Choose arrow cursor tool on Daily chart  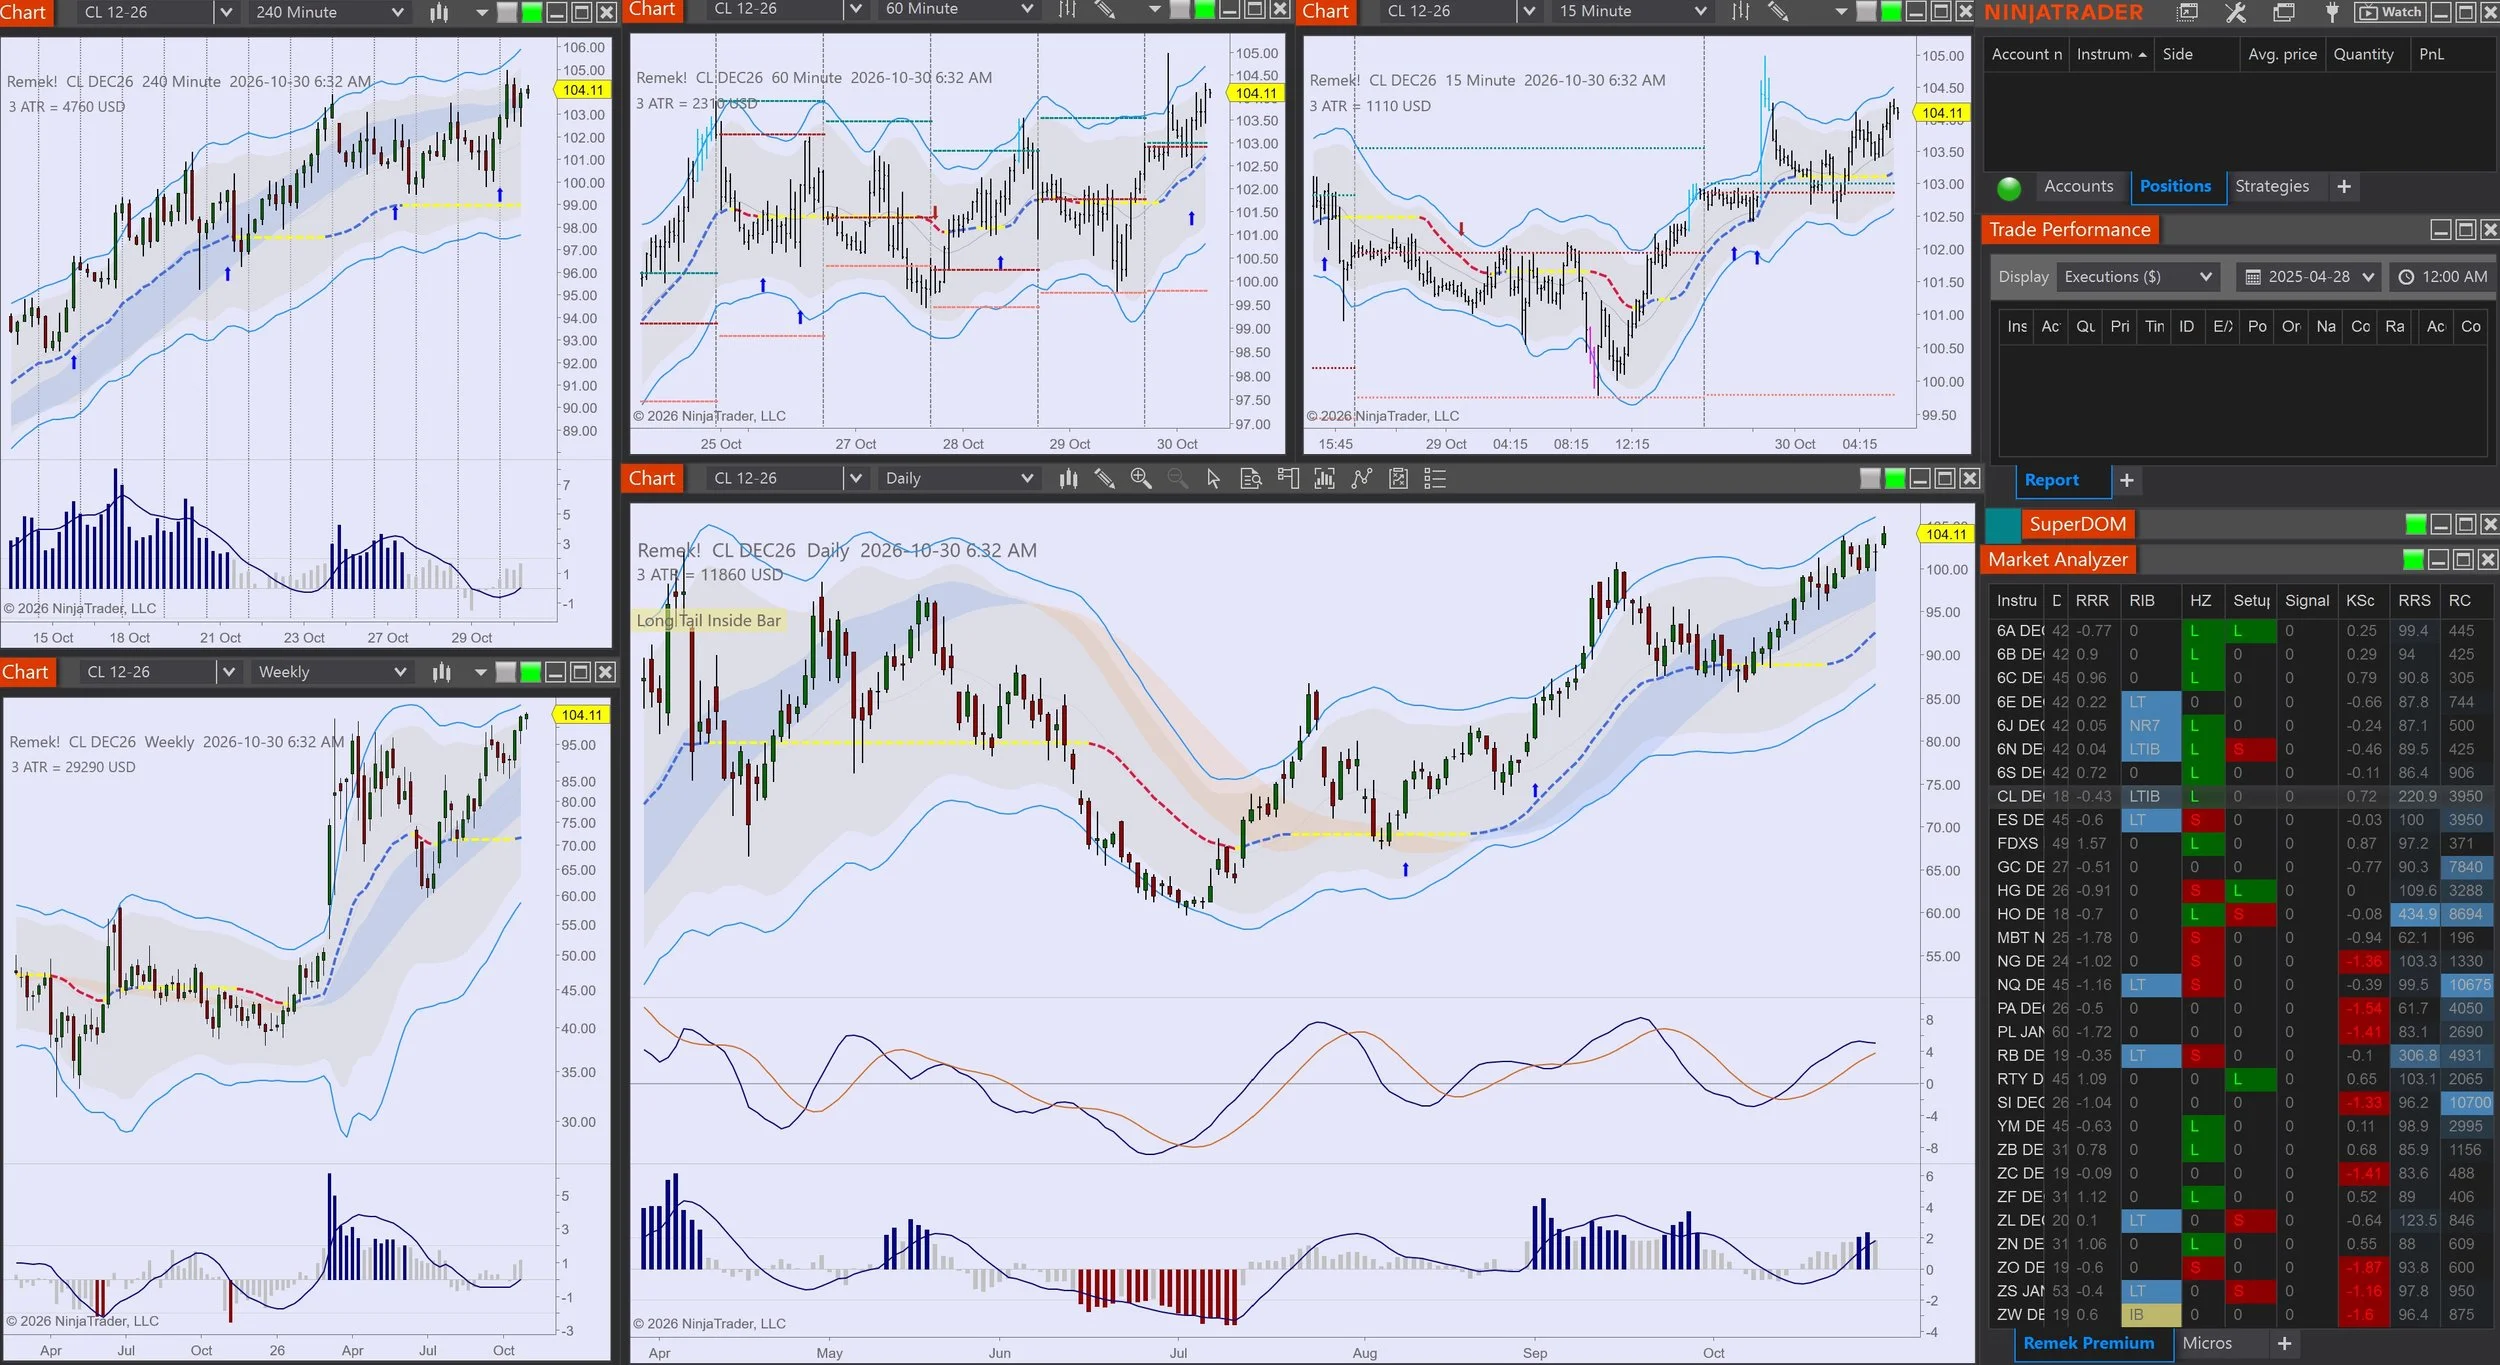1213,479
